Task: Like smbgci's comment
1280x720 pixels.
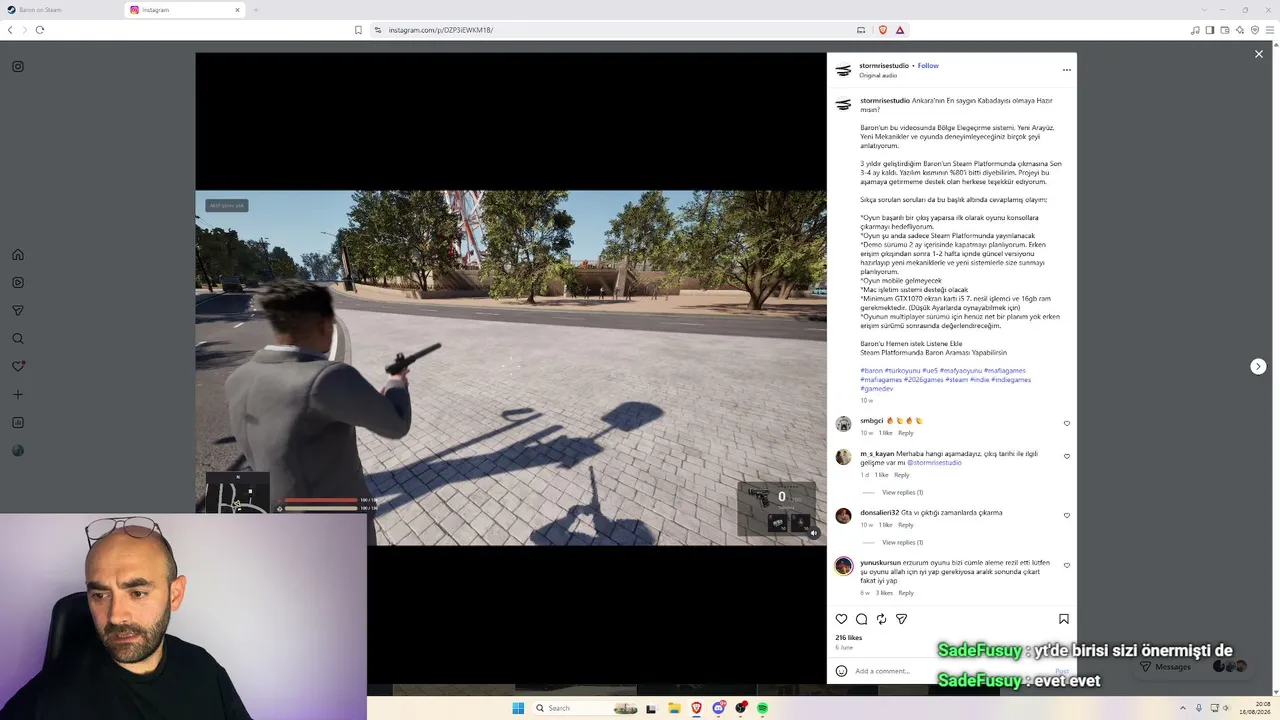Action: coord(1066,423)
